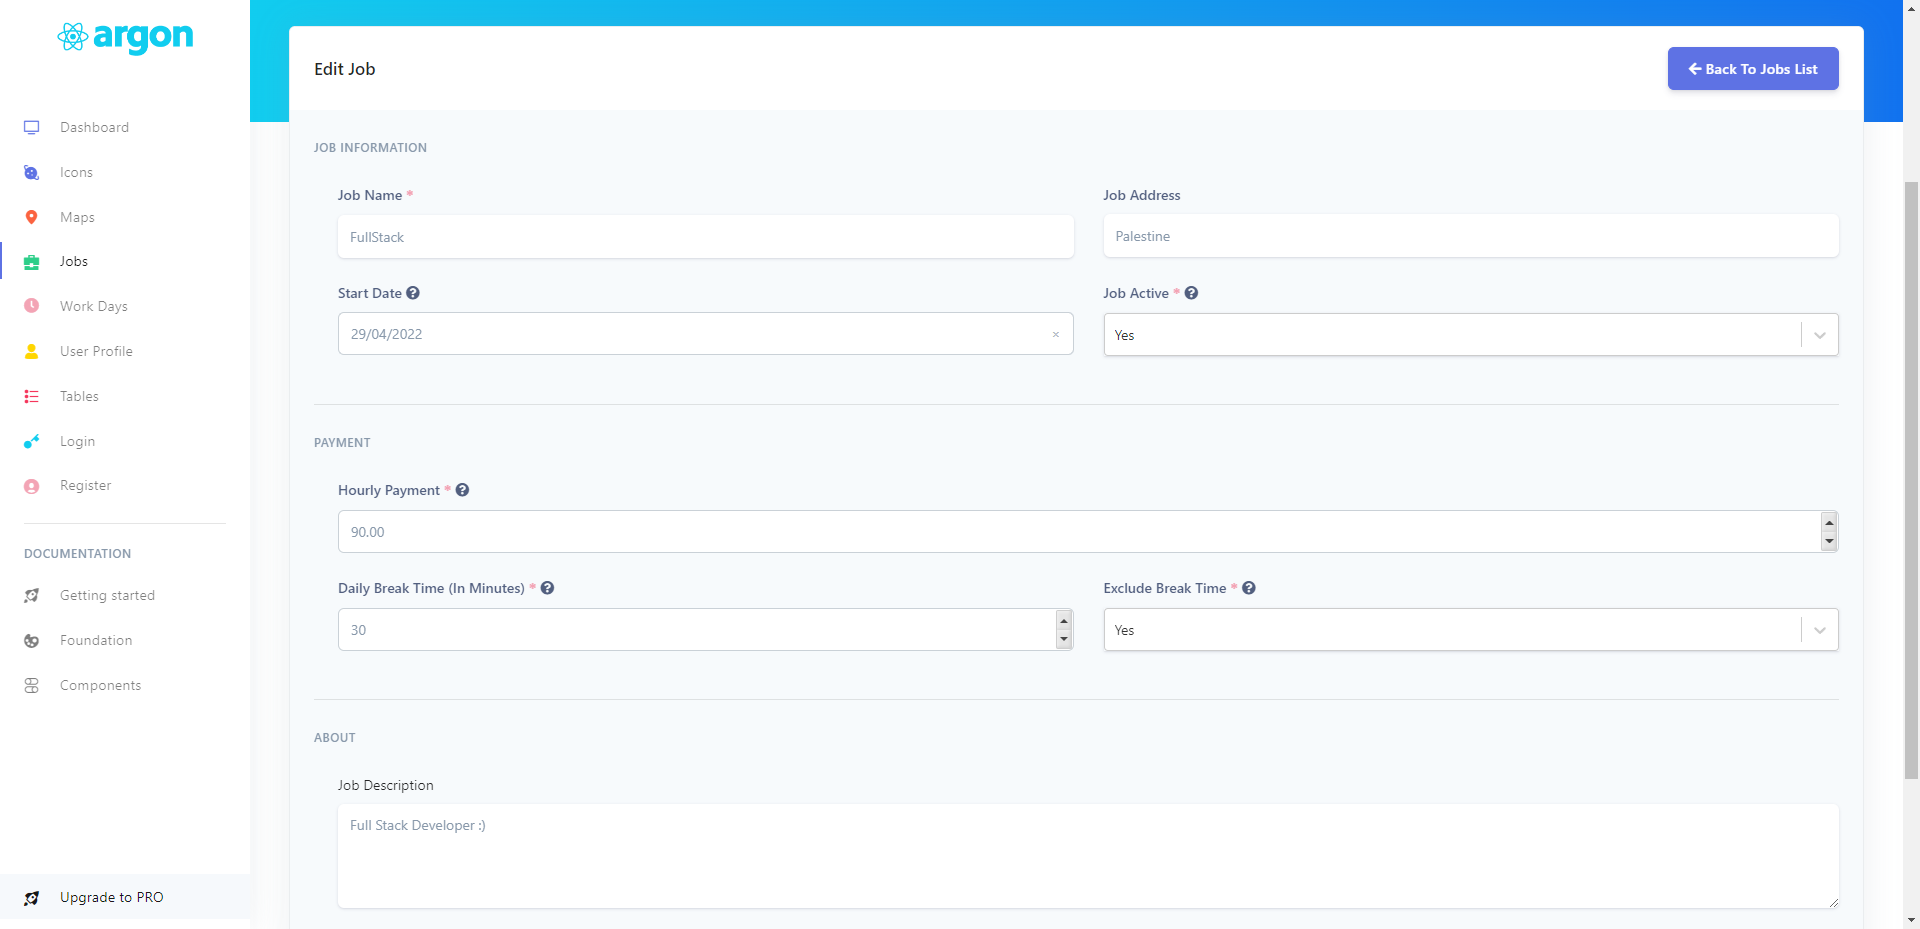Open the Exclude Break Time select showing Yes
The width and height of the screenshot is (1920, 929).
point(1470,630)
